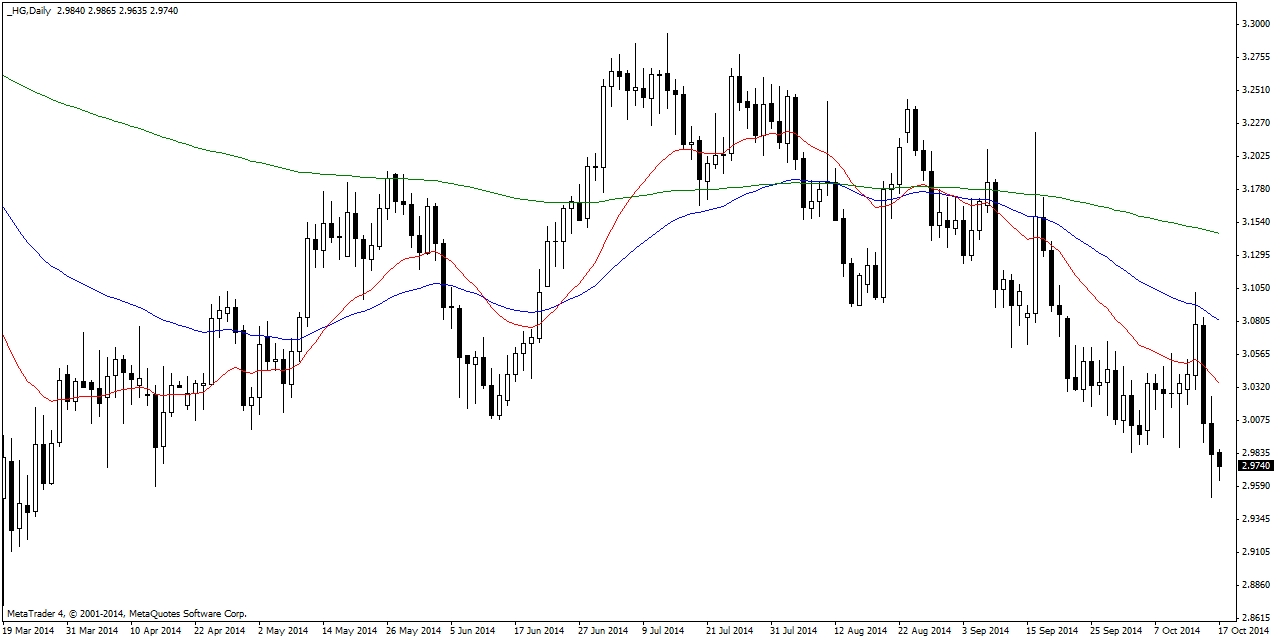The height and width of the screenshot is (639, 1276).
Task: Click the 31 Jul 2014 date label
Action: (x=795, y=631)
